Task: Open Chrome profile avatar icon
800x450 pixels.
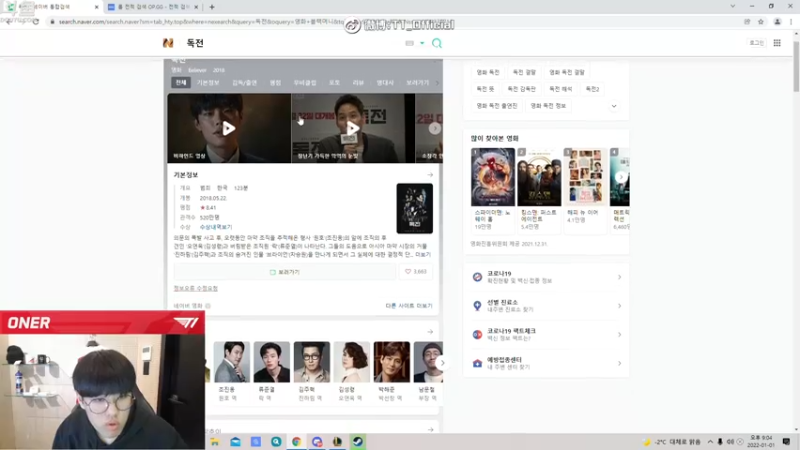Action: click(x=777, y=22)
